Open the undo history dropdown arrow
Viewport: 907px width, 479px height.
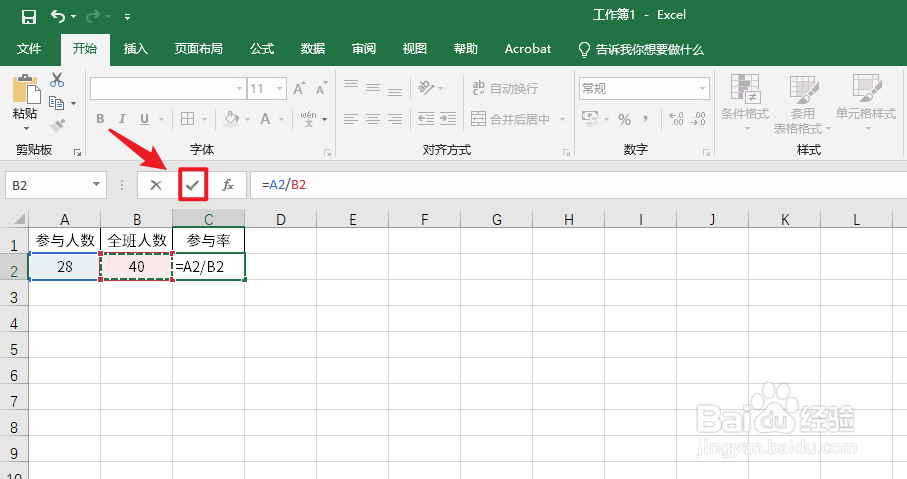(x=73, y=16)
